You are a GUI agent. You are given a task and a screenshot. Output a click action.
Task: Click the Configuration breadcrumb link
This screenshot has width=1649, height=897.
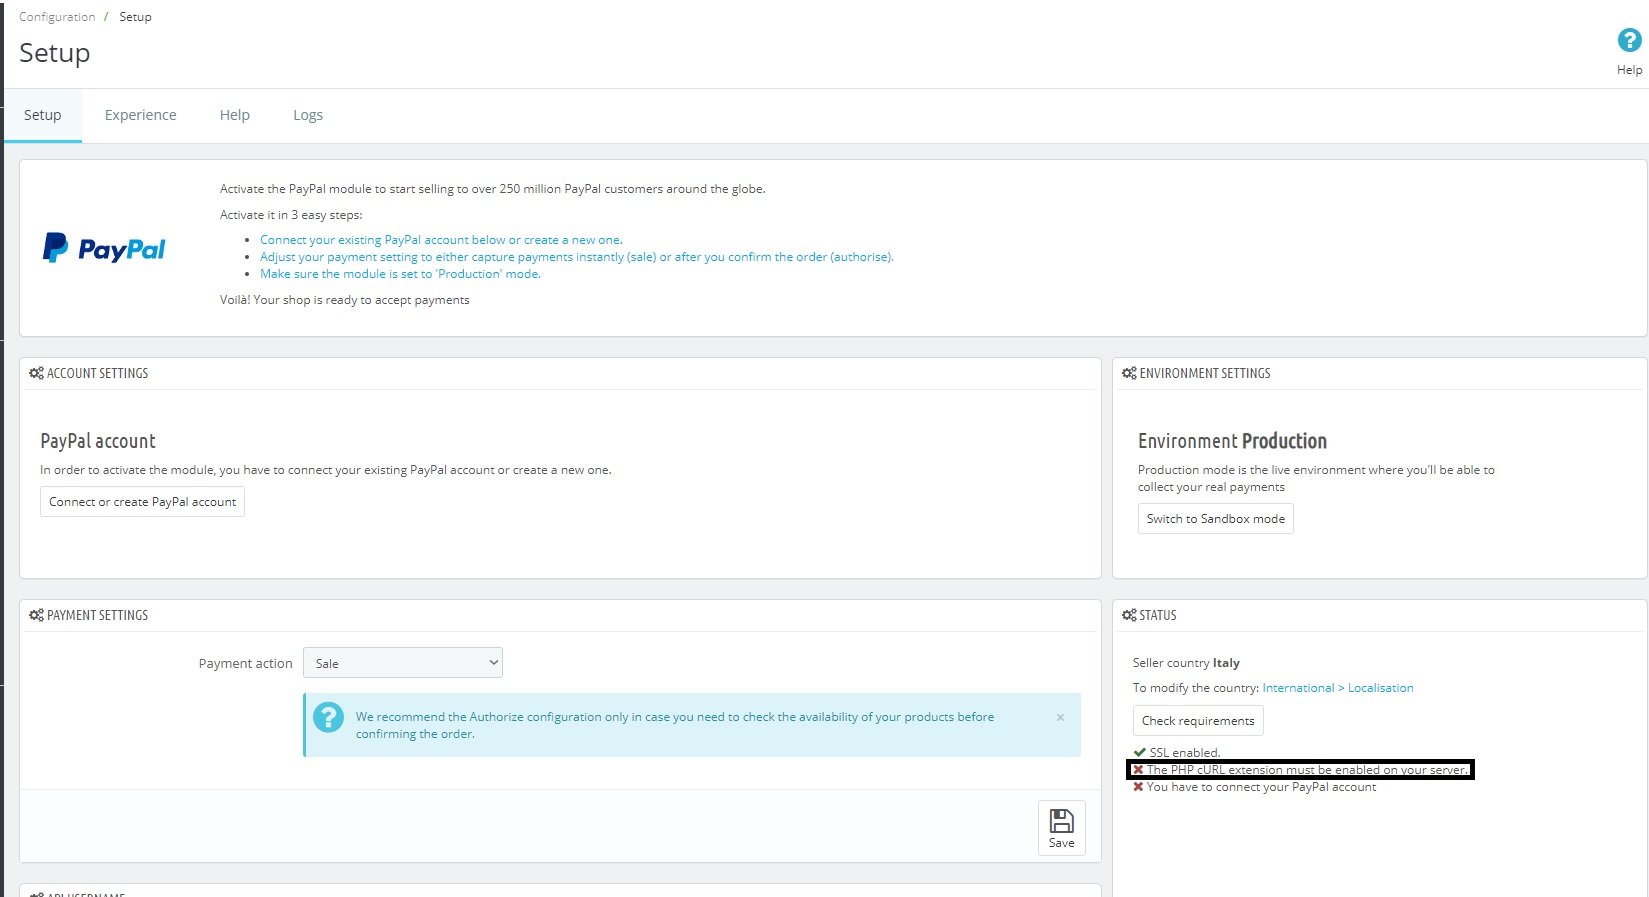click(57, 17)
